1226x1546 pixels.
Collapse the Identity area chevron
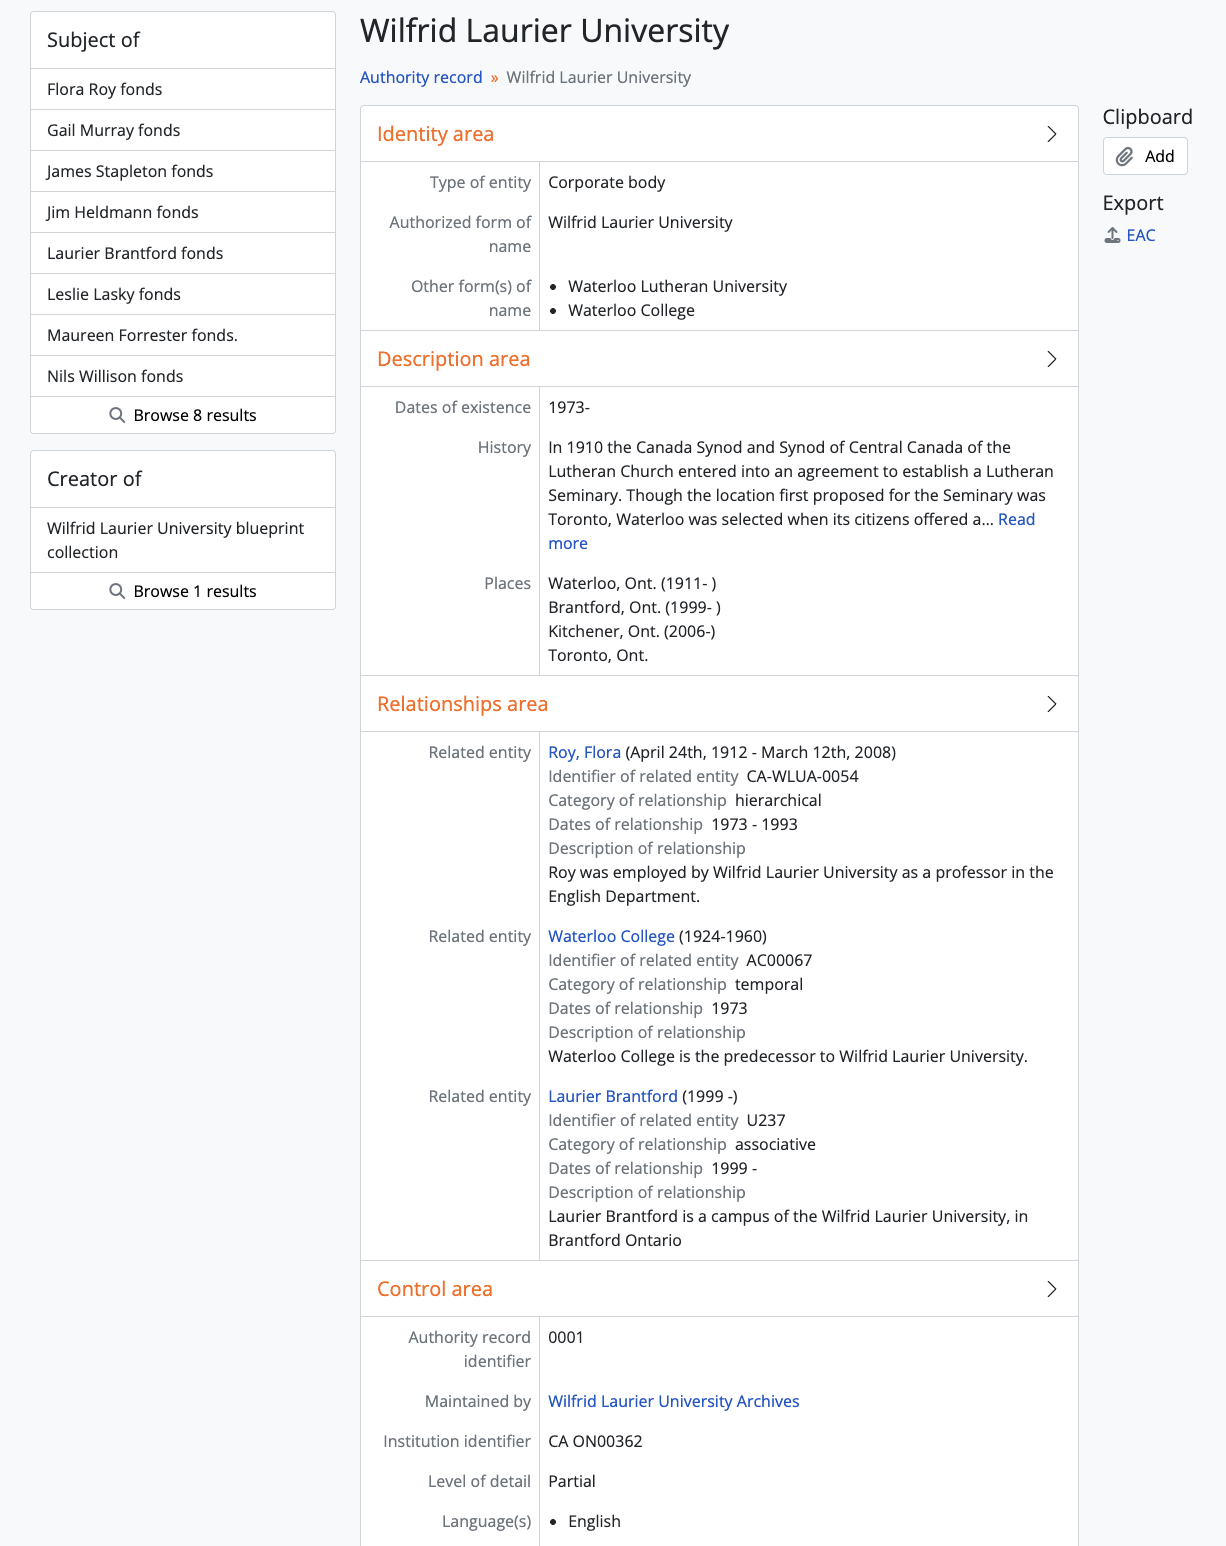coord(1051,134)
